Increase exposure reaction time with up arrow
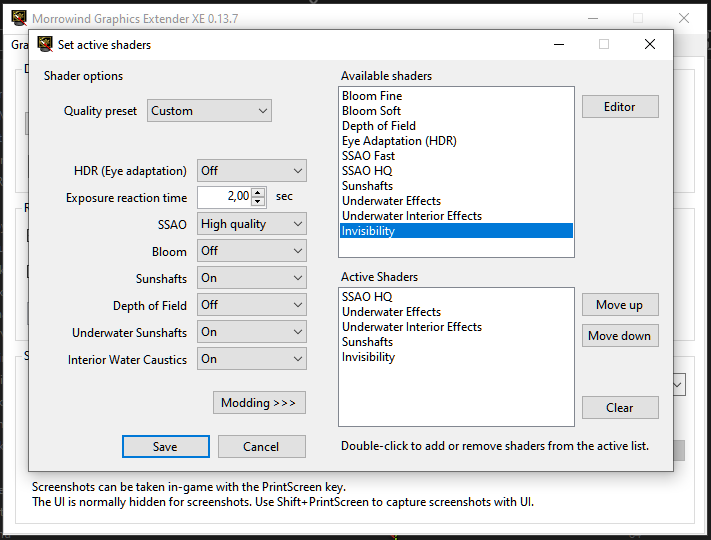The height and width of the screenshot is (540, 711). tap(259, 192)
